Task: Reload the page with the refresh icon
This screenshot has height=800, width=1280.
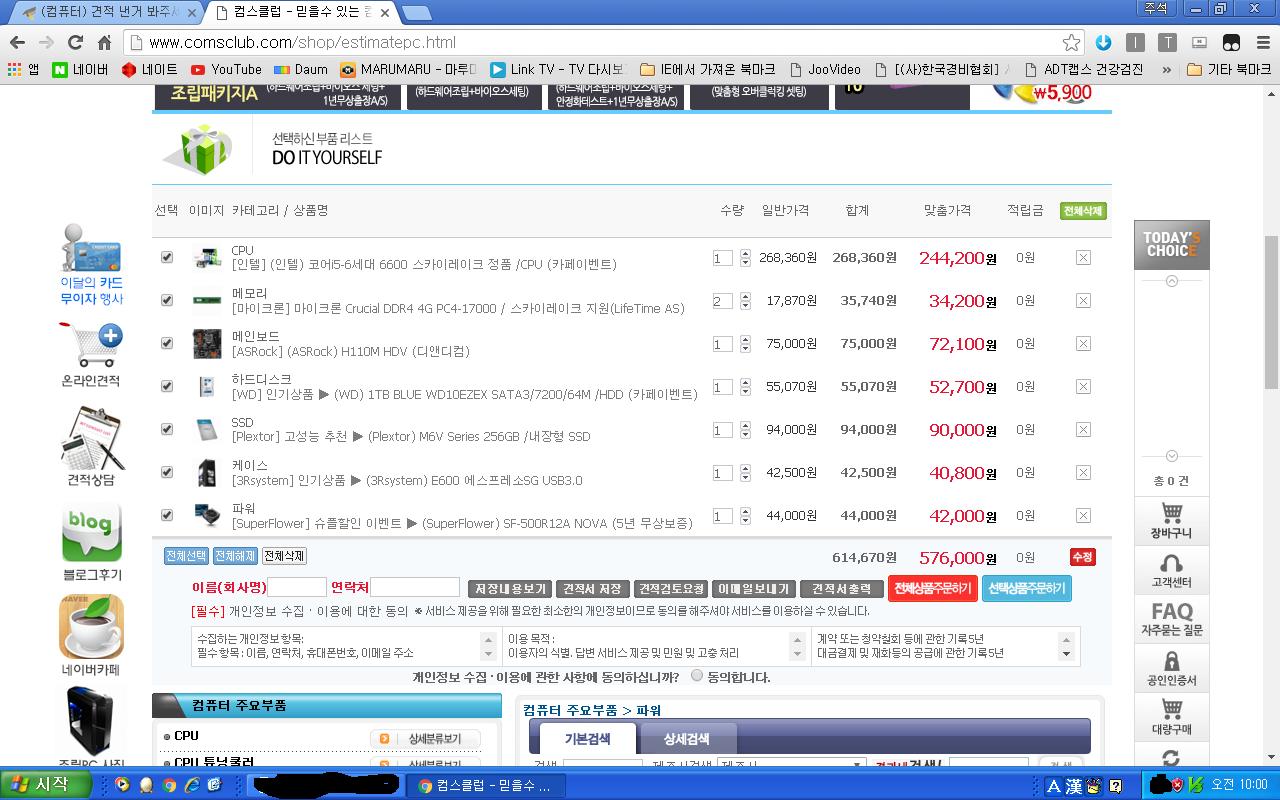Action: click(x=75, y=42)
